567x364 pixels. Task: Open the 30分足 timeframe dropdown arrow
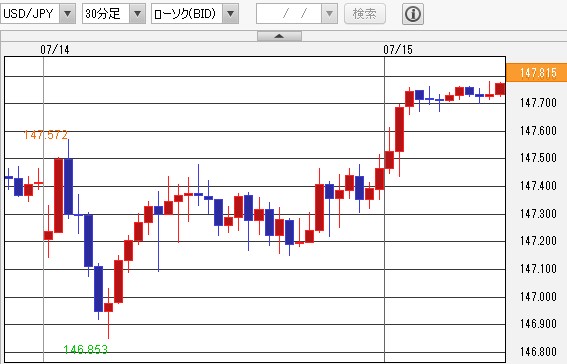click(x=137, y=14)
